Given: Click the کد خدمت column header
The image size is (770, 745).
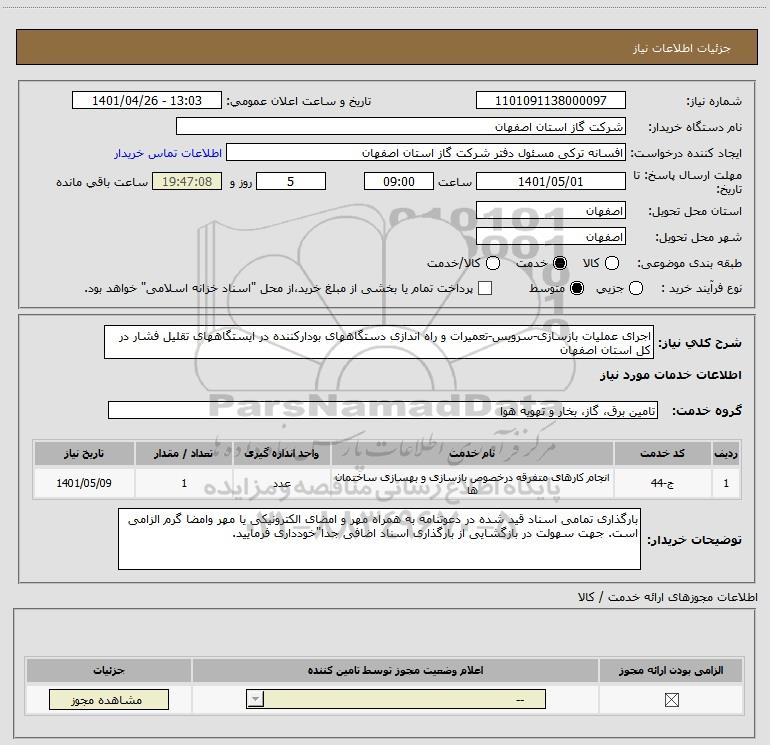Looking at the screenshot, I should point(662,453).
